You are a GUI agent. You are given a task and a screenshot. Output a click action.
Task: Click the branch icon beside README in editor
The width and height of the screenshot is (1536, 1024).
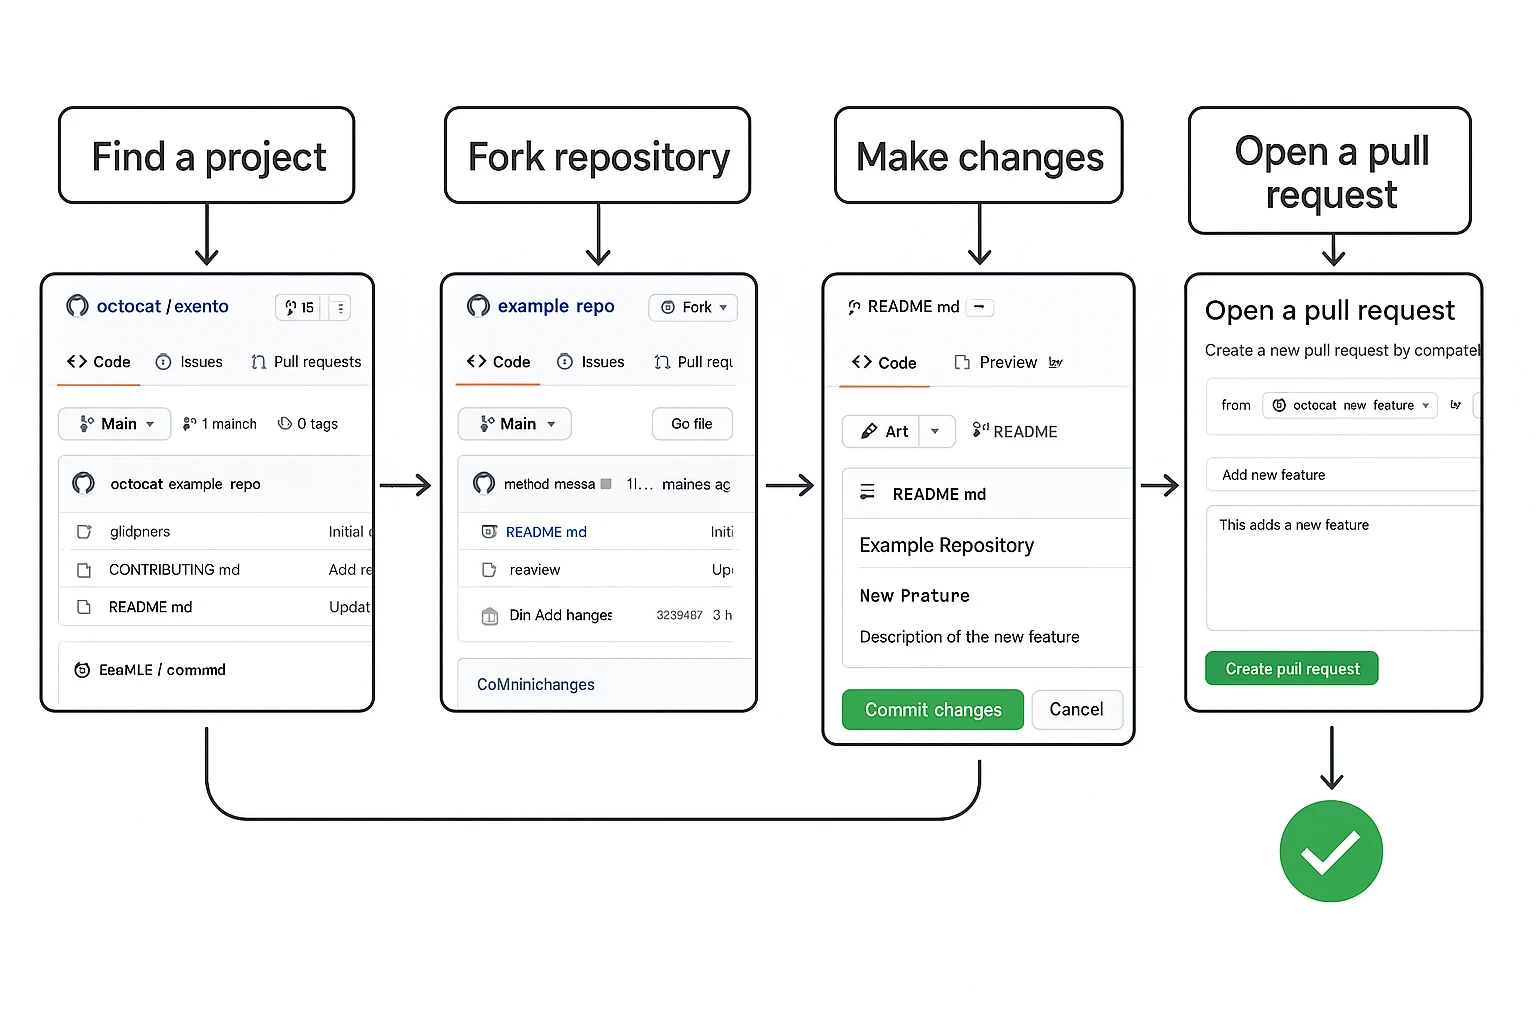click(980, 430)
